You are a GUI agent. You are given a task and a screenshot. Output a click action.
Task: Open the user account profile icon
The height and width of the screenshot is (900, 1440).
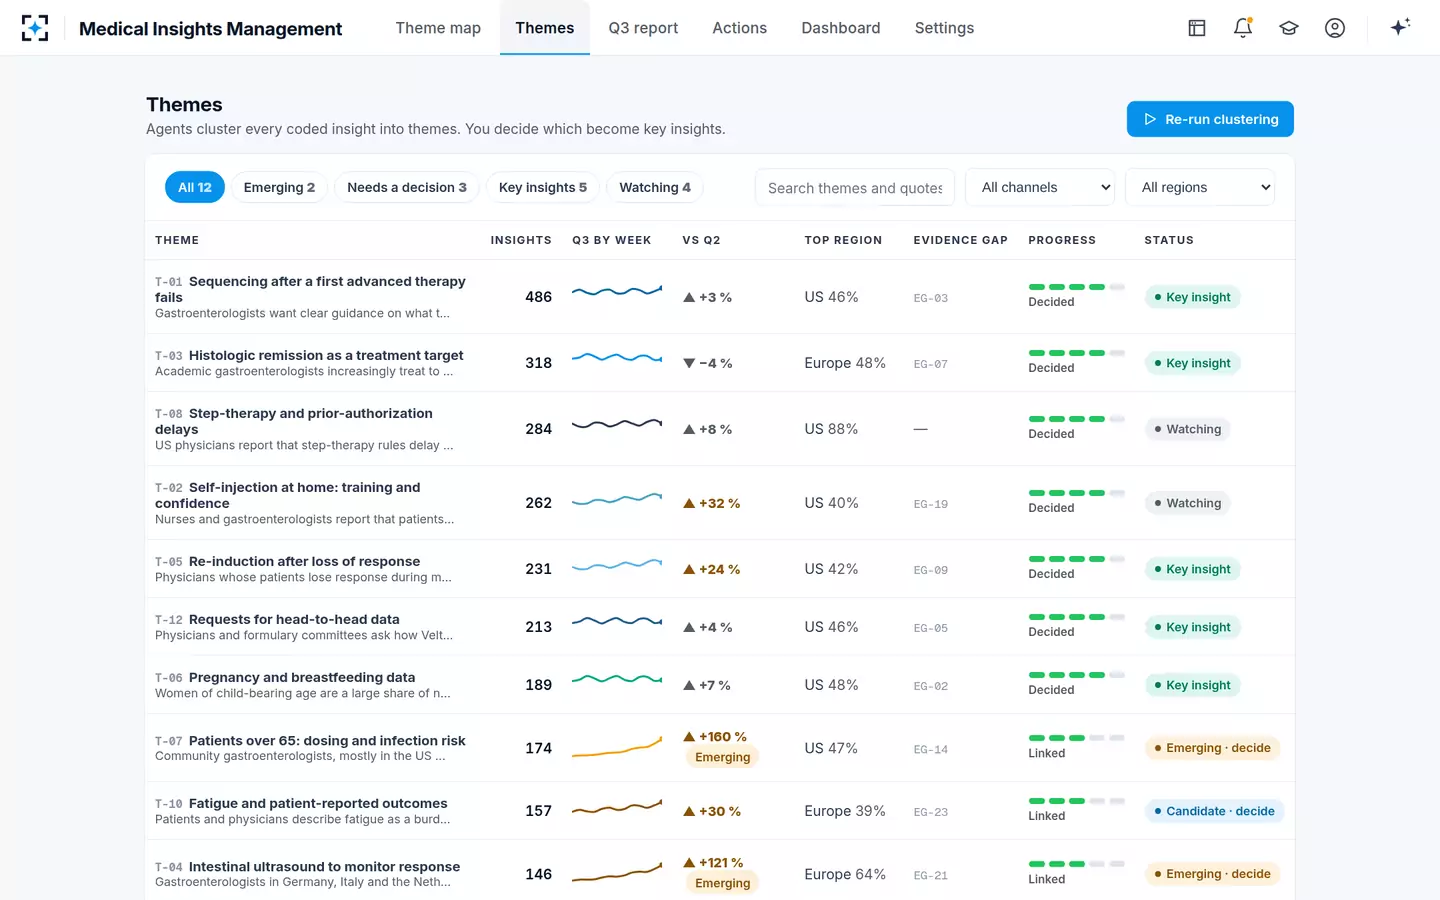coord(1335,28)
